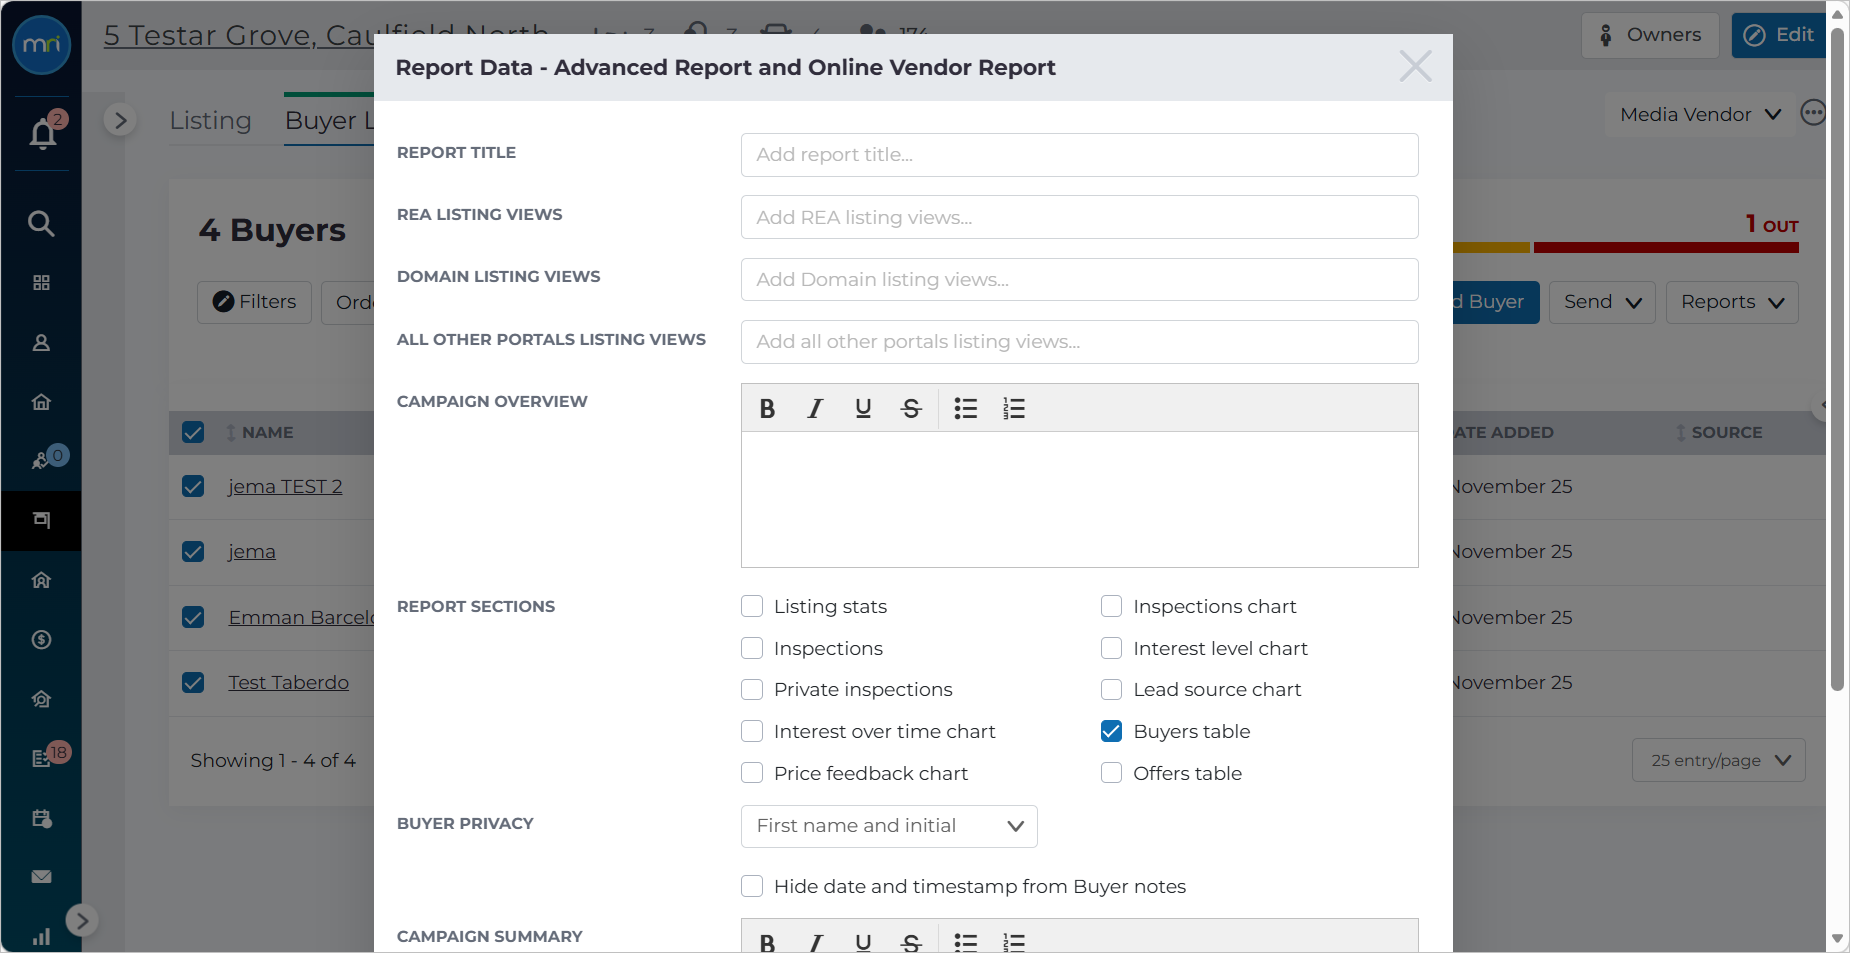Open the sidebar icon with 0 badge
The width and height of the screenshot is (1850, 953).
[41, 460]
